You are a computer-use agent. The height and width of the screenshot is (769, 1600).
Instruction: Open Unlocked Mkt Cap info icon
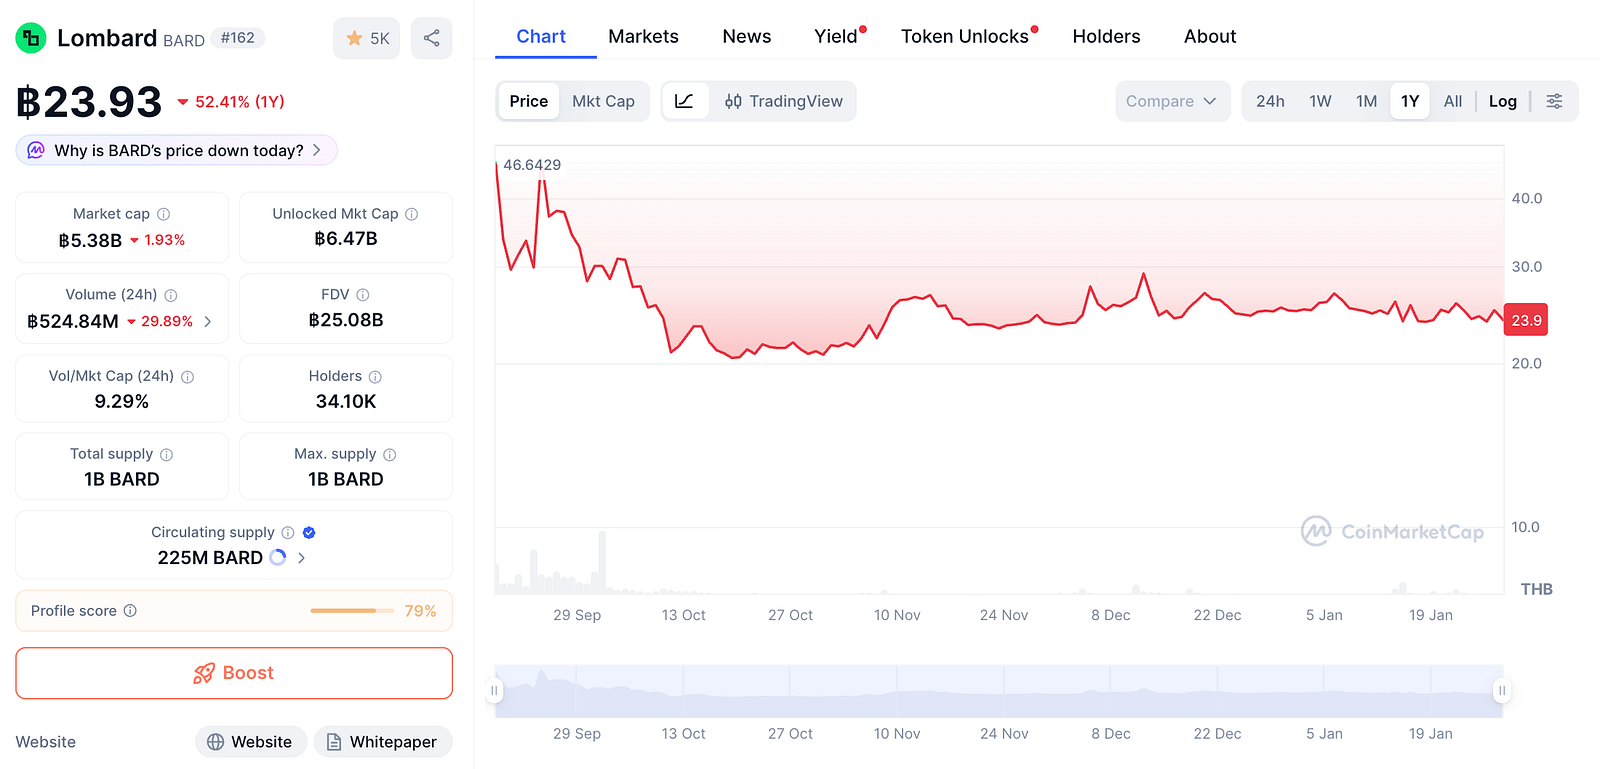412,214
